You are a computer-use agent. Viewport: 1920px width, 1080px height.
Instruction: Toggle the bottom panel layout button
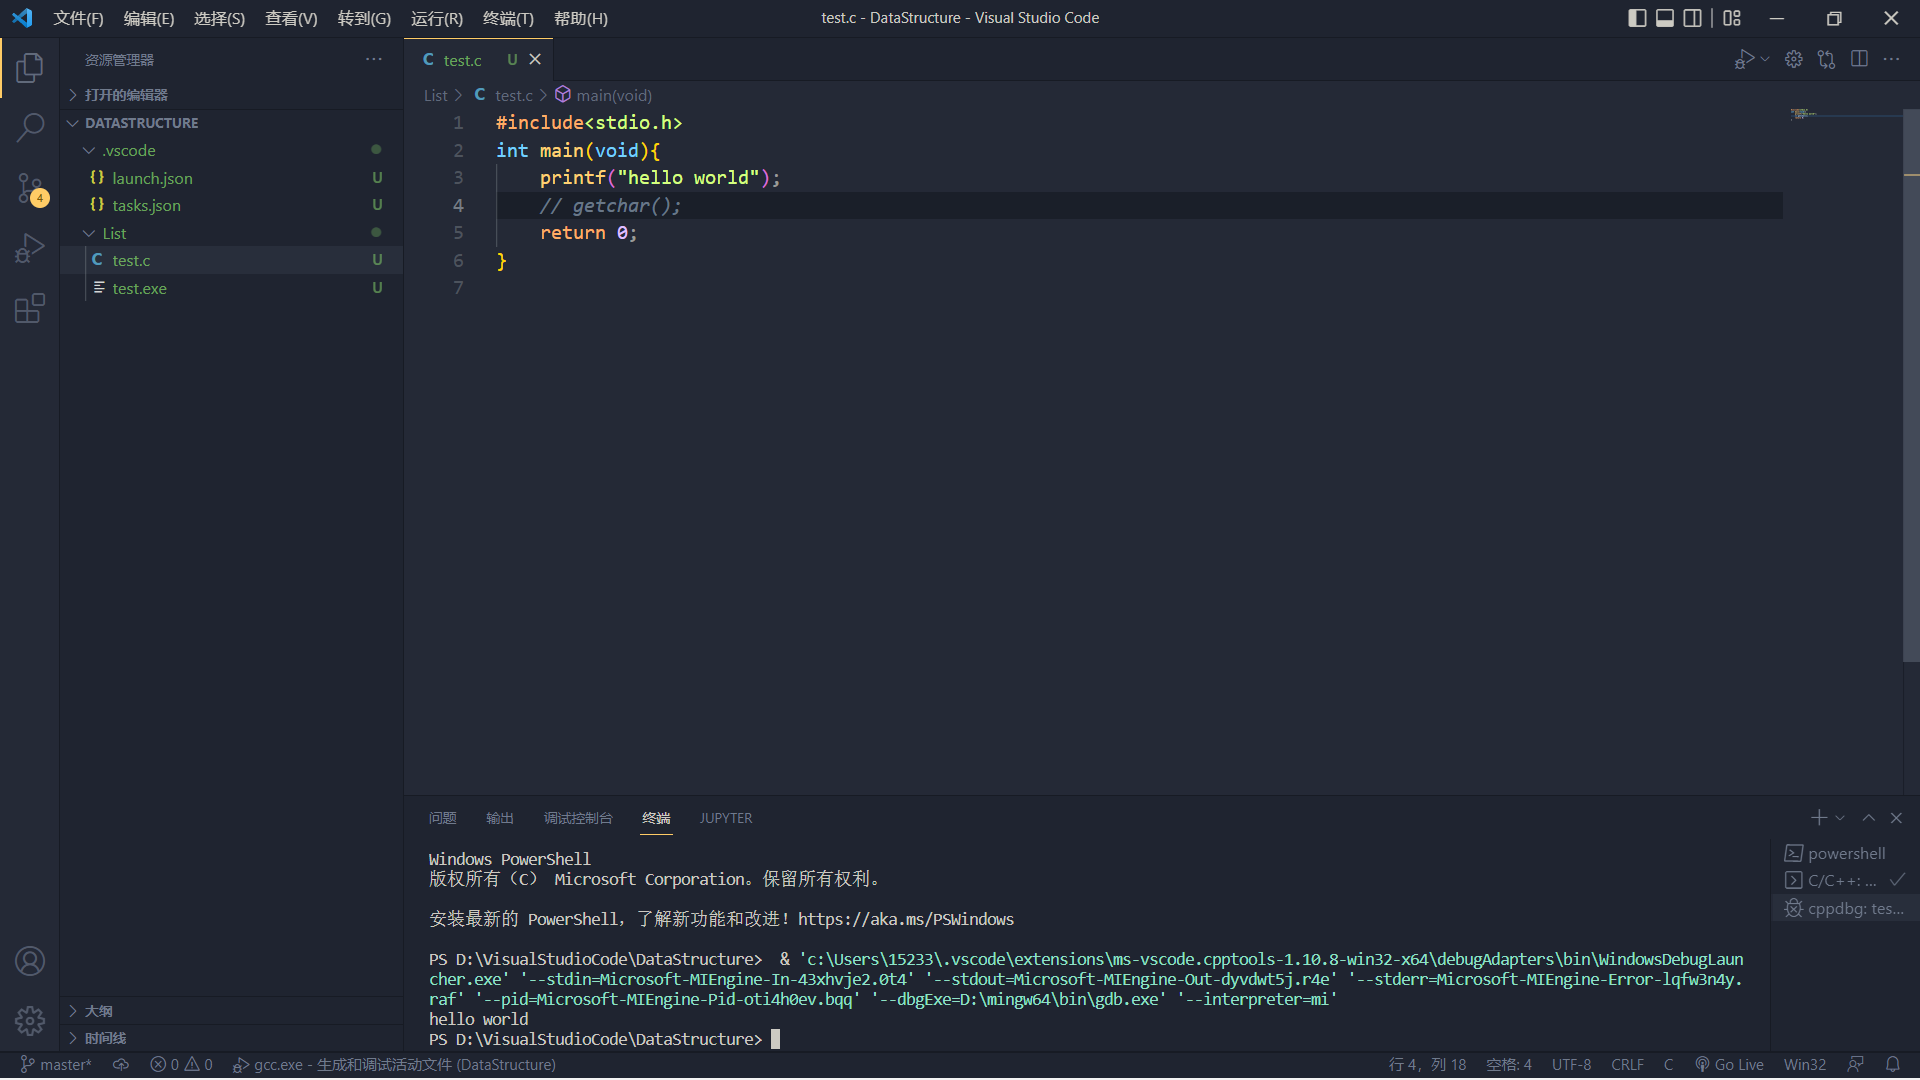tap(1665, 18)
